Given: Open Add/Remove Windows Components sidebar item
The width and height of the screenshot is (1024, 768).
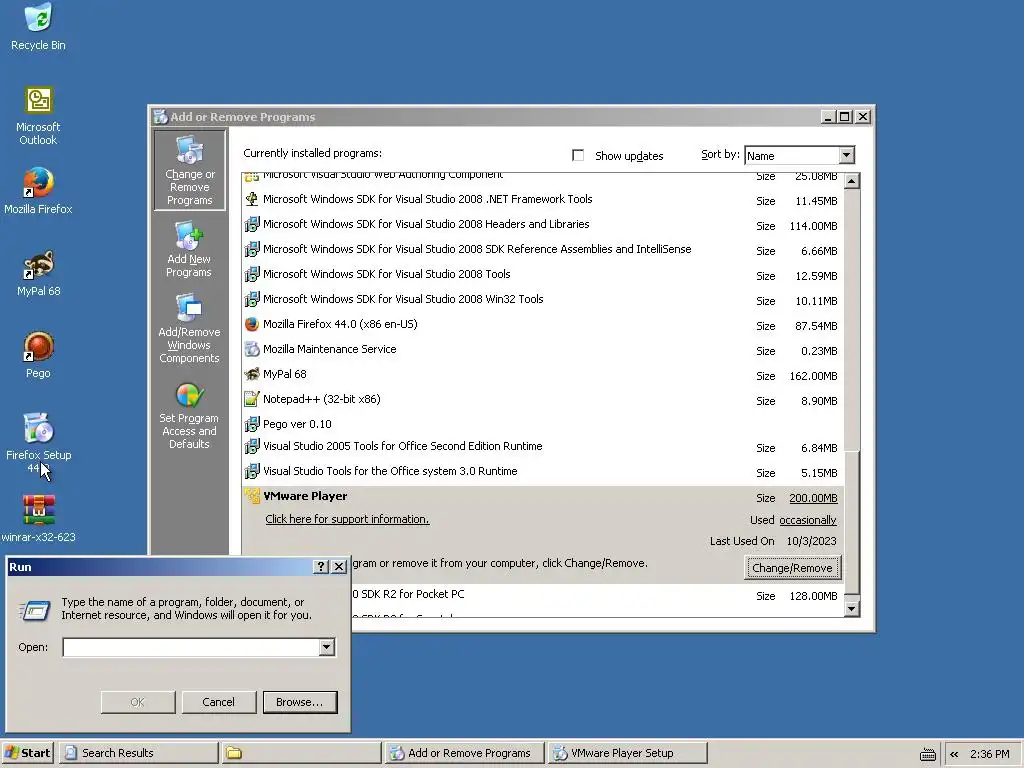Looking at the screenshot, I should coord(189,328).
